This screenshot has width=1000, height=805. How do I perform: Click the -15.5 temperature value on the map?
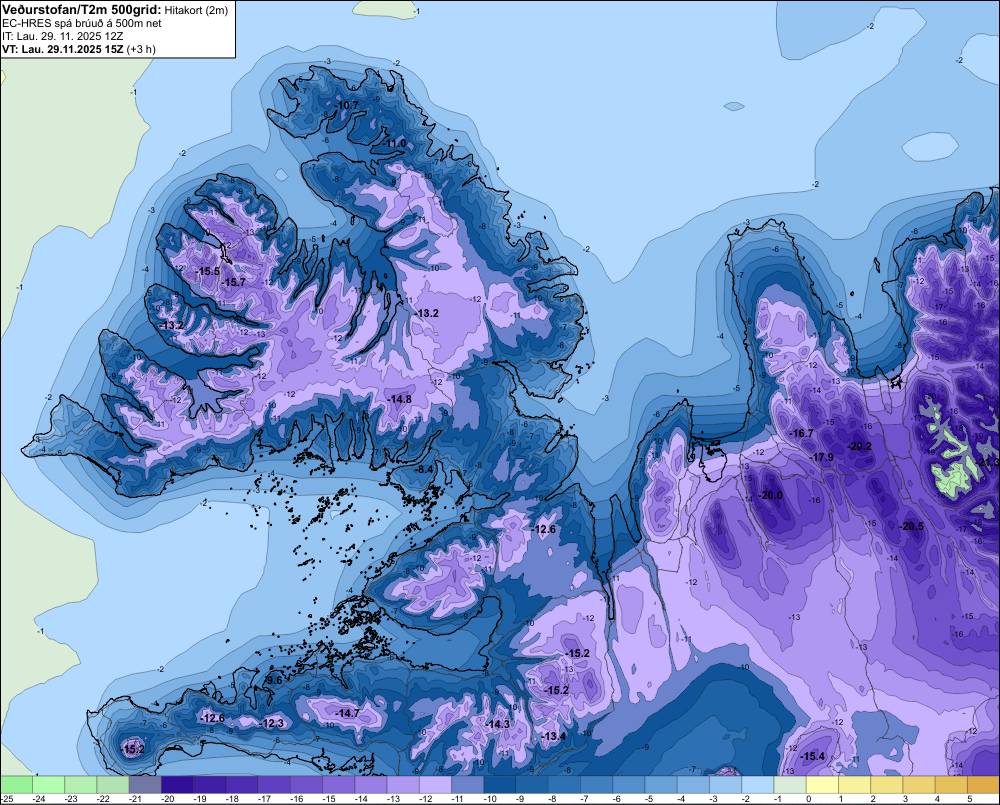[x=208, y=271]
